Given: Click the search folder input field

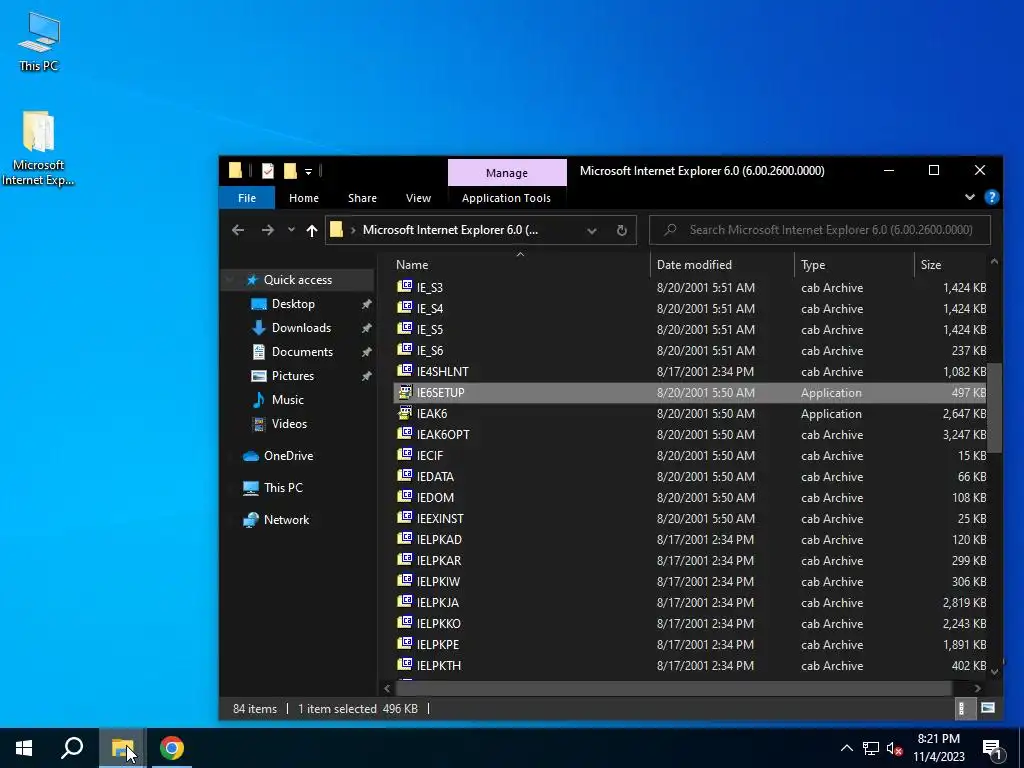Looking at the screenshot, I should pos(820,230).
